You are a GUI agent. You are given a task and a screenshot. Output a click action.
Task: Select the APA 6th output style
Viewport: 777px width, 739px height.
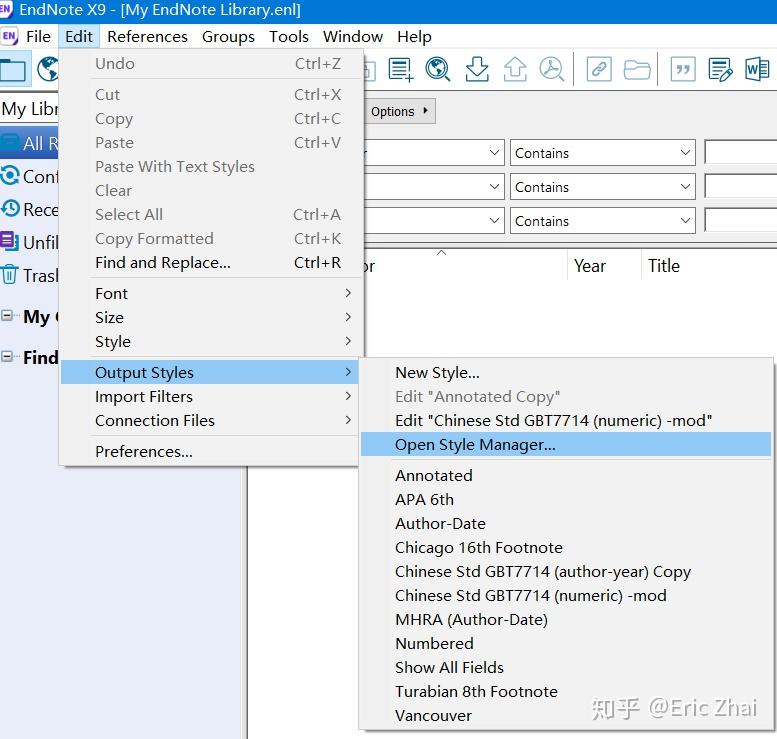coord(566,500)
